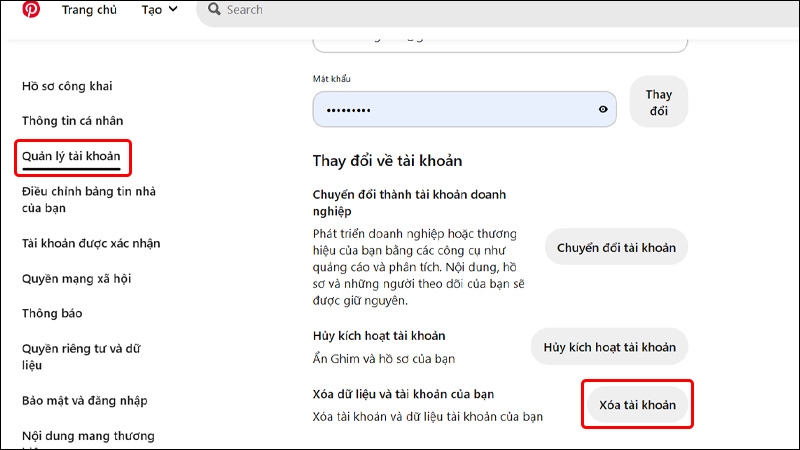The width and height of the screenshot is (800, 450).
Task: Click Xóa tài khoản button
Action: coord(637,405)
